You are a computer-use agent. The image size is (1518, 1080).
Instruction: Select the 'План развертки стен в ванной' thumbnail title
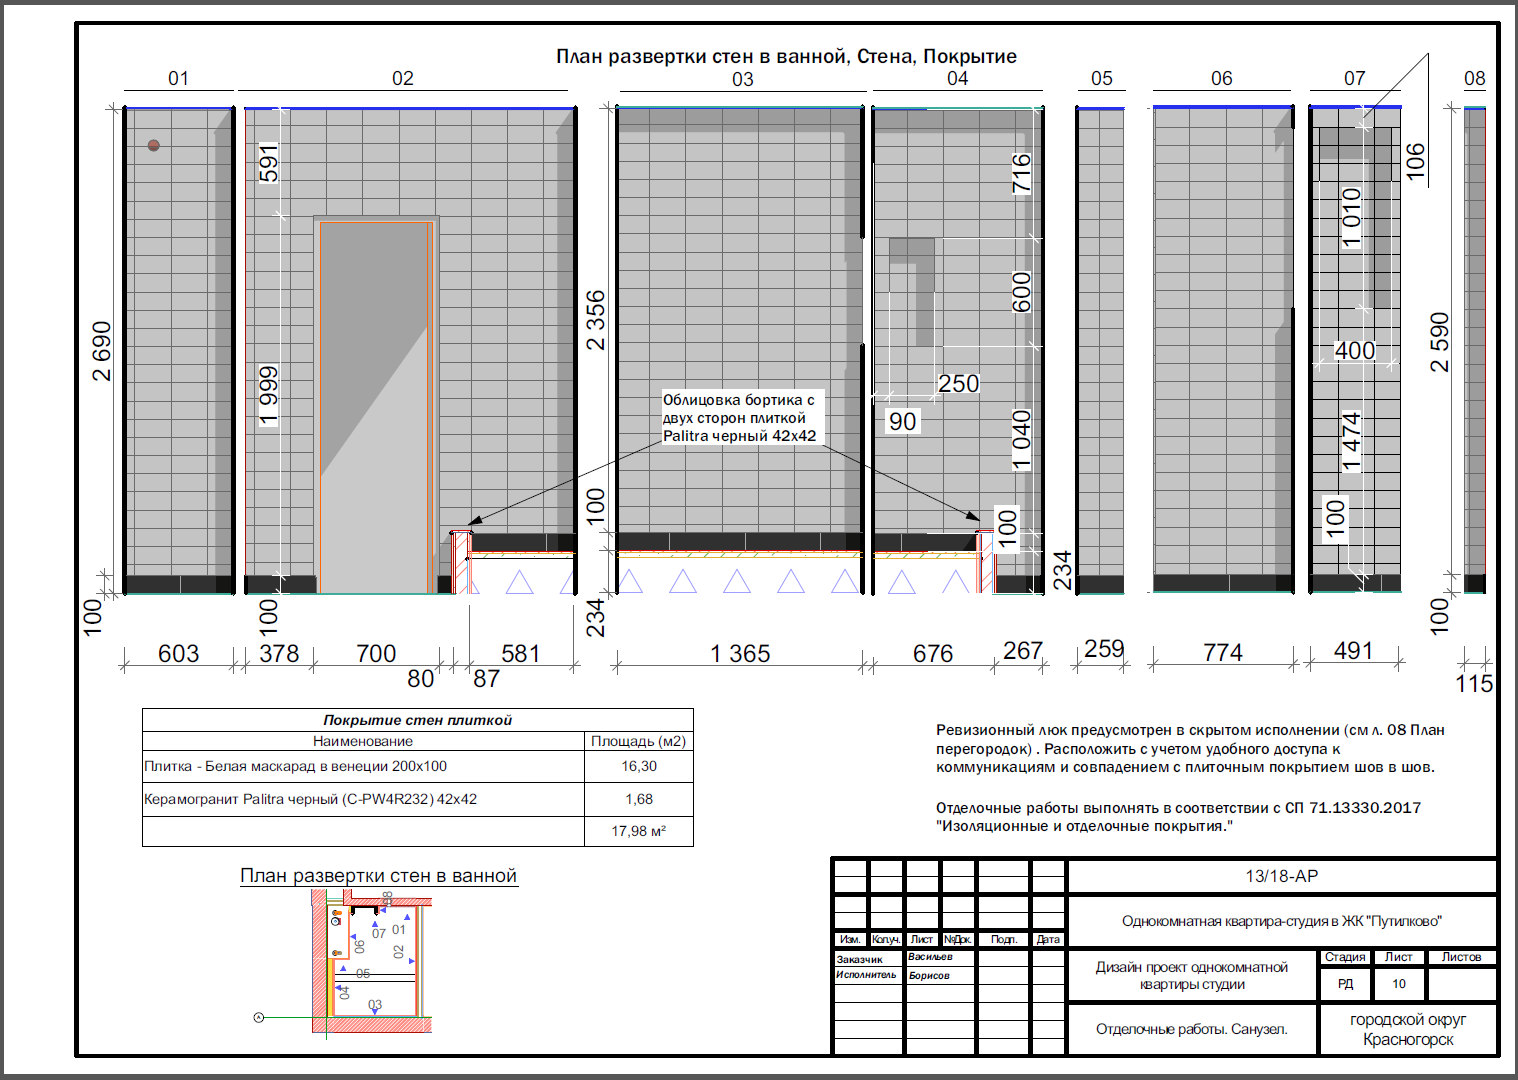click(x=379, y=876)
